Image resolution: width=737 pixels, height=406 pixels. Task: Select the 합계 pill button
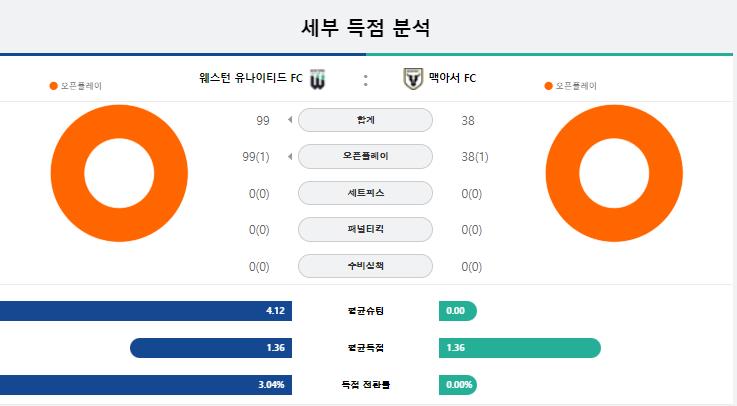coord(365,120)
